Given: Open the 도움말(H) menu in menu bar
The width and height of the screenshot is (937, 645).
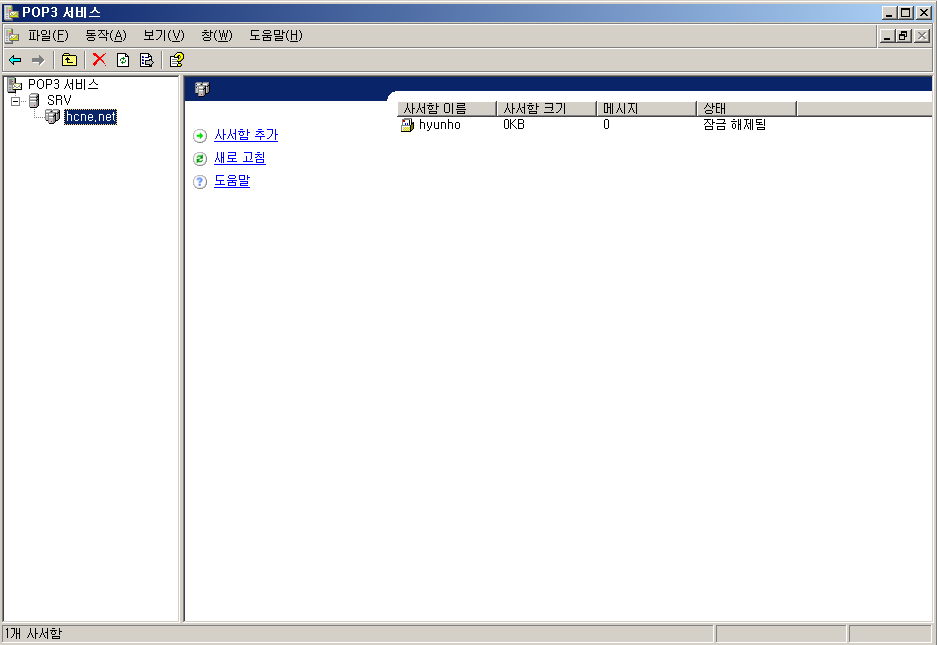Looking at the screenshot, I should point(275,36).
